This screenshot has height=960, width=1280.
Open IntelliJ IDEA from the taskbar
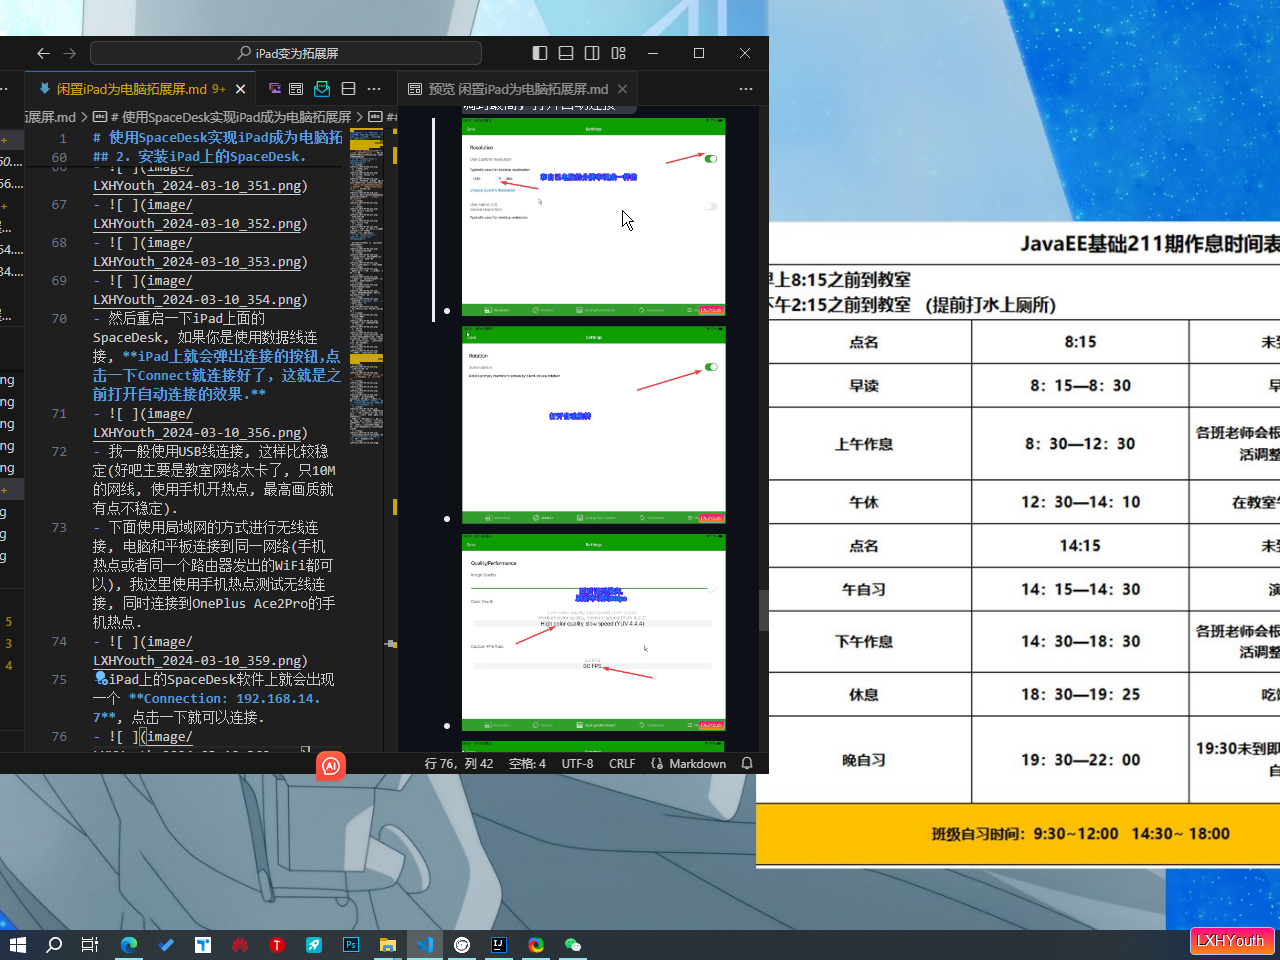[499, 944]
